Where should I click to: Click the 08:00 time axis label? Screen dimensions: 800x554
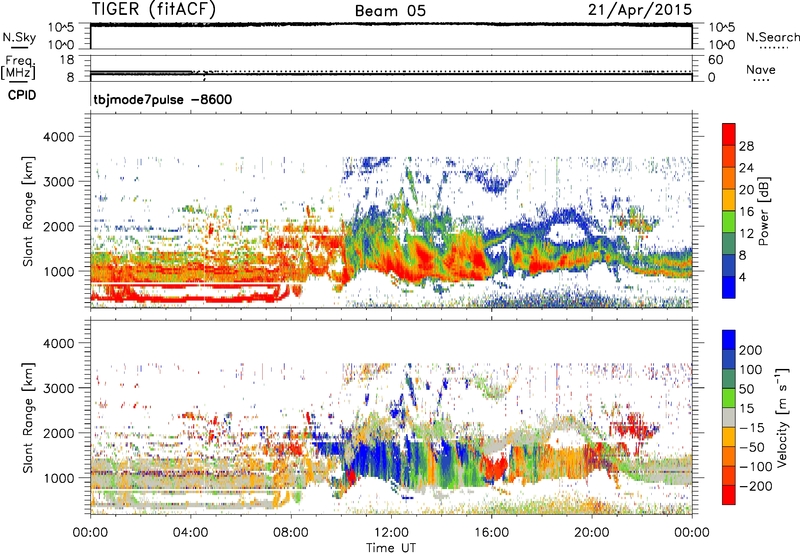click(x=291, y=533)
